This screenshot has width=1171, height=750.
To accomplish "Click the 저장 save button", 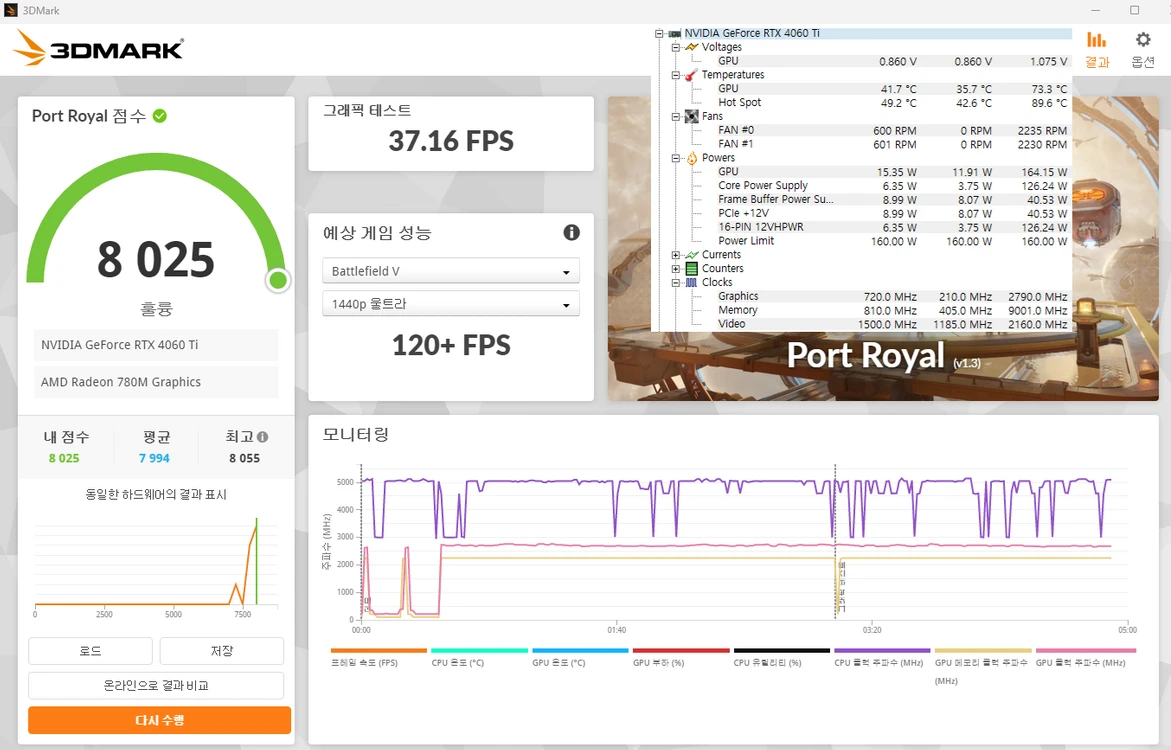I will click(x=222, y=651).
